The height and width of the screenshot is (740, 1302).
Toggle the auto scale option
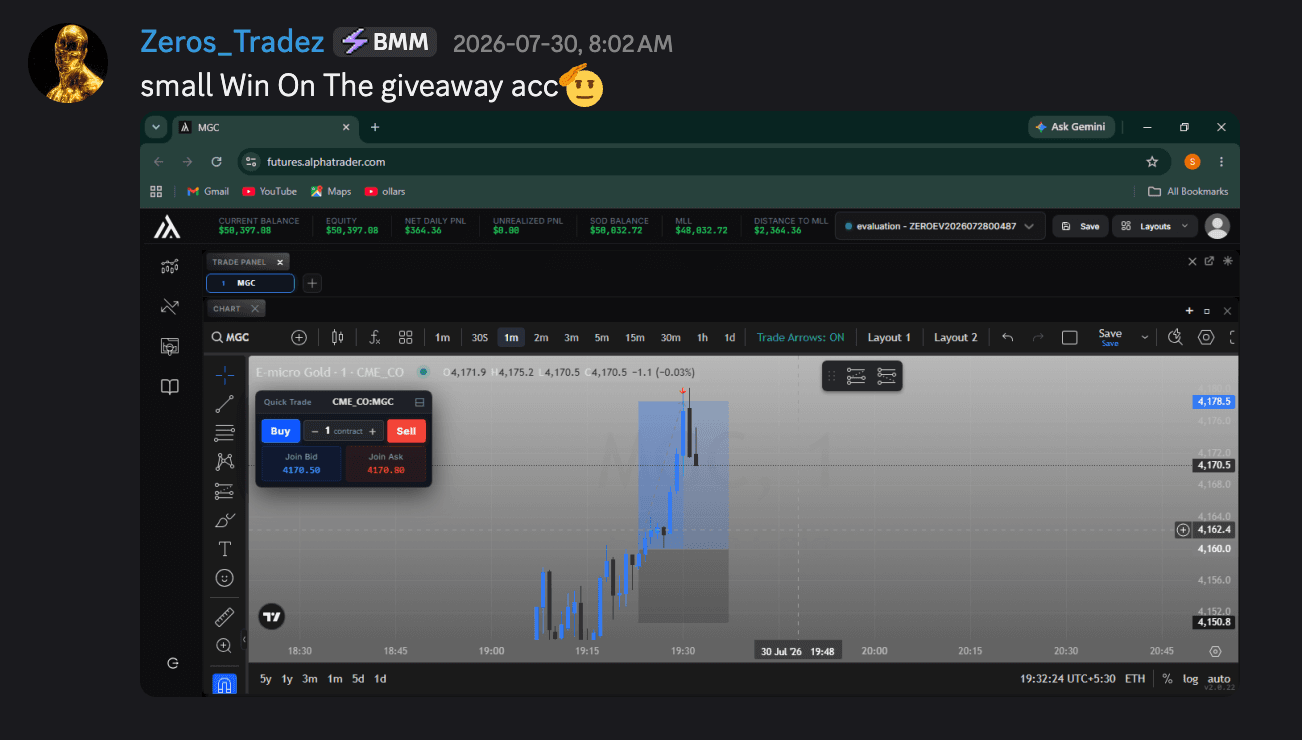(x=1218, y=679)
